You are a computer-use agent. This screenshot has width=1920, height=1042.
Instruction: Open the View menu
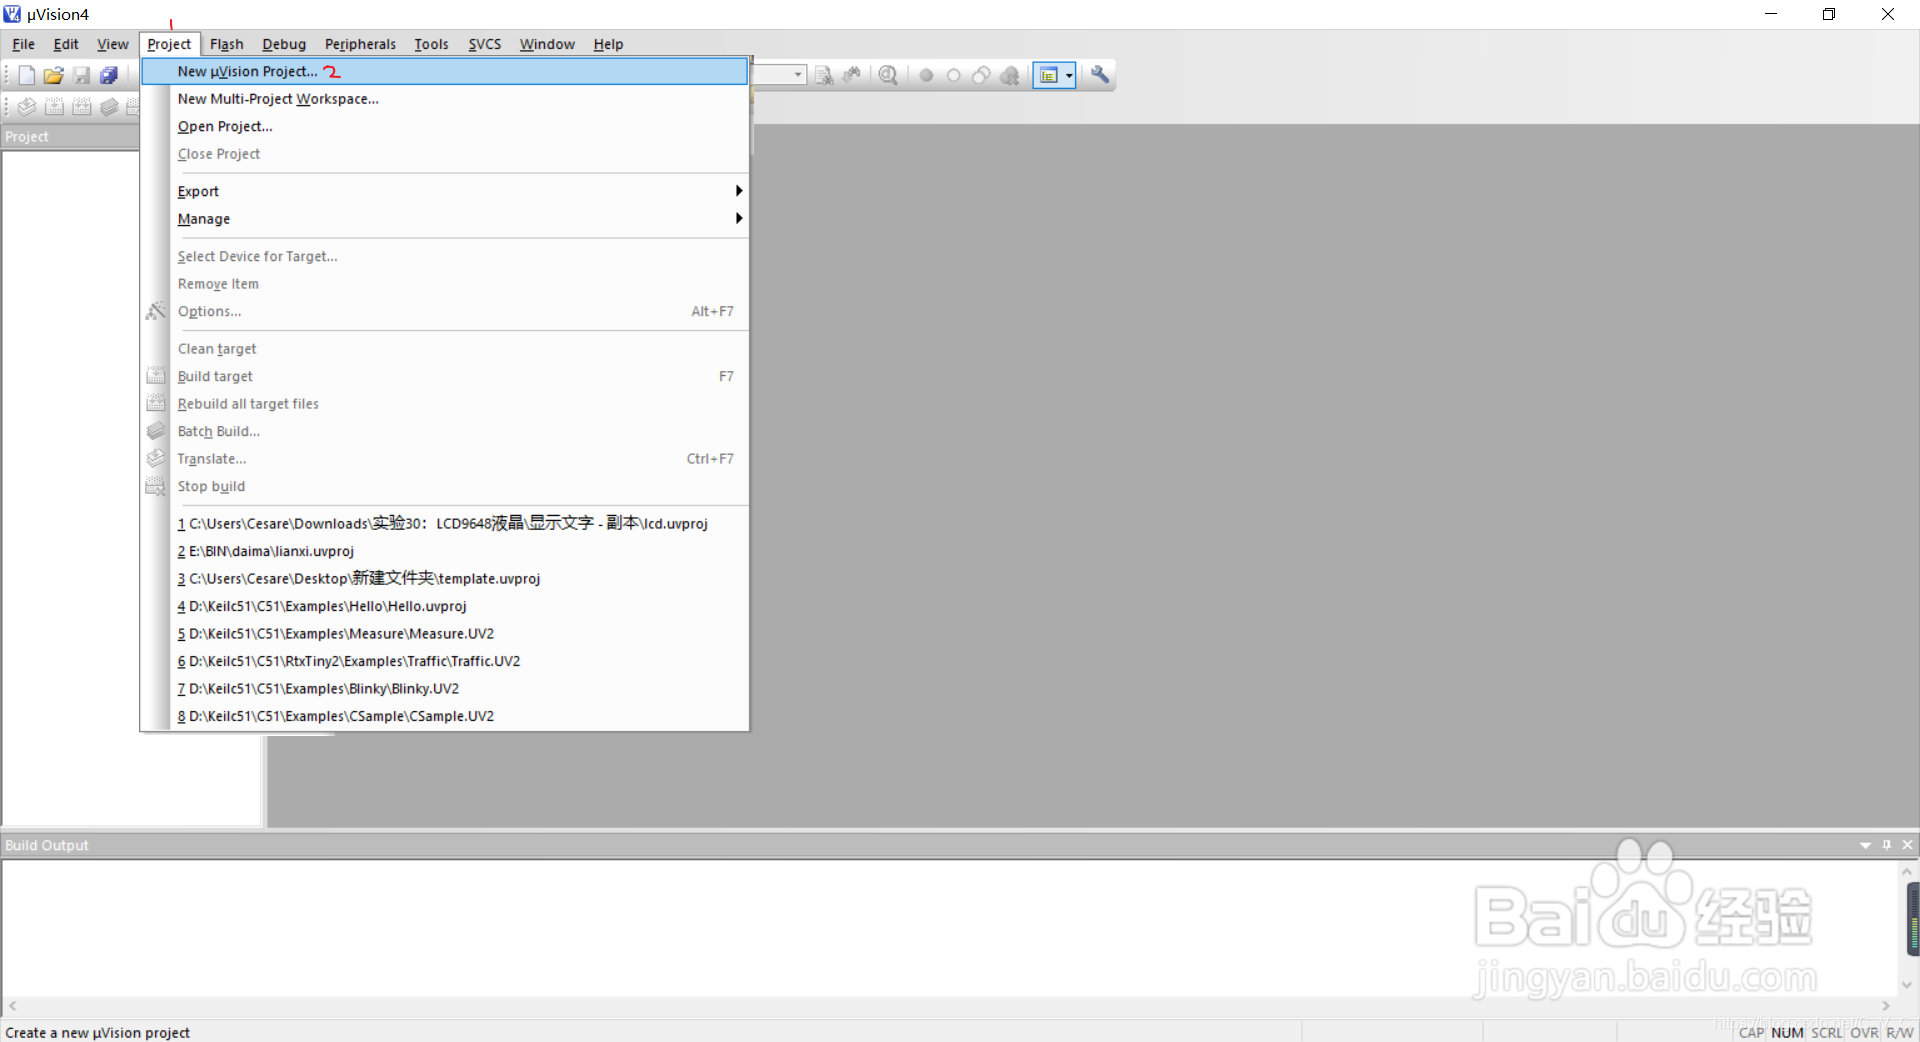(112, 44)
